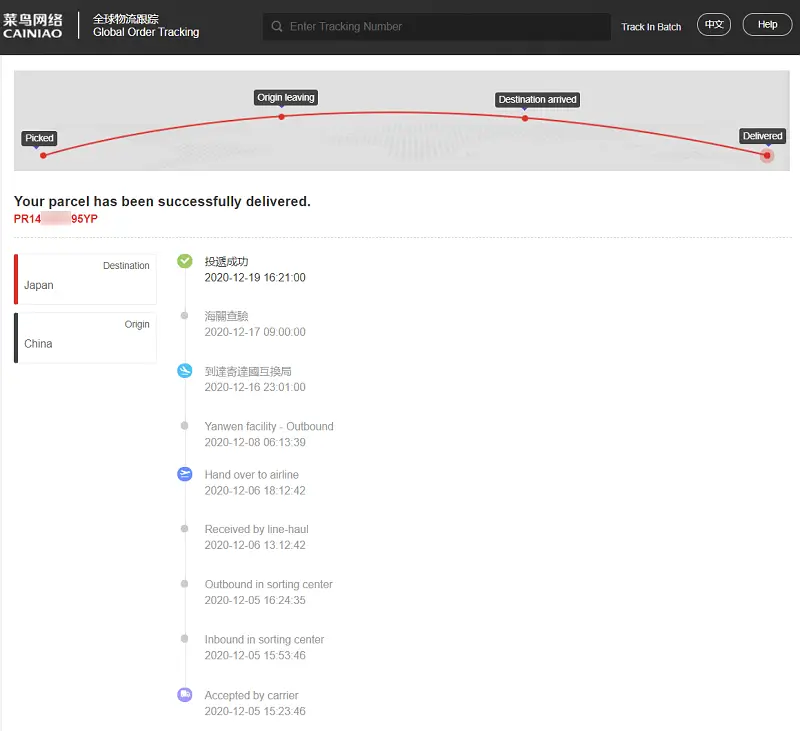Viewport: 800px width, 731px height.
Task: Open the Help page
Action: (767, 25)
